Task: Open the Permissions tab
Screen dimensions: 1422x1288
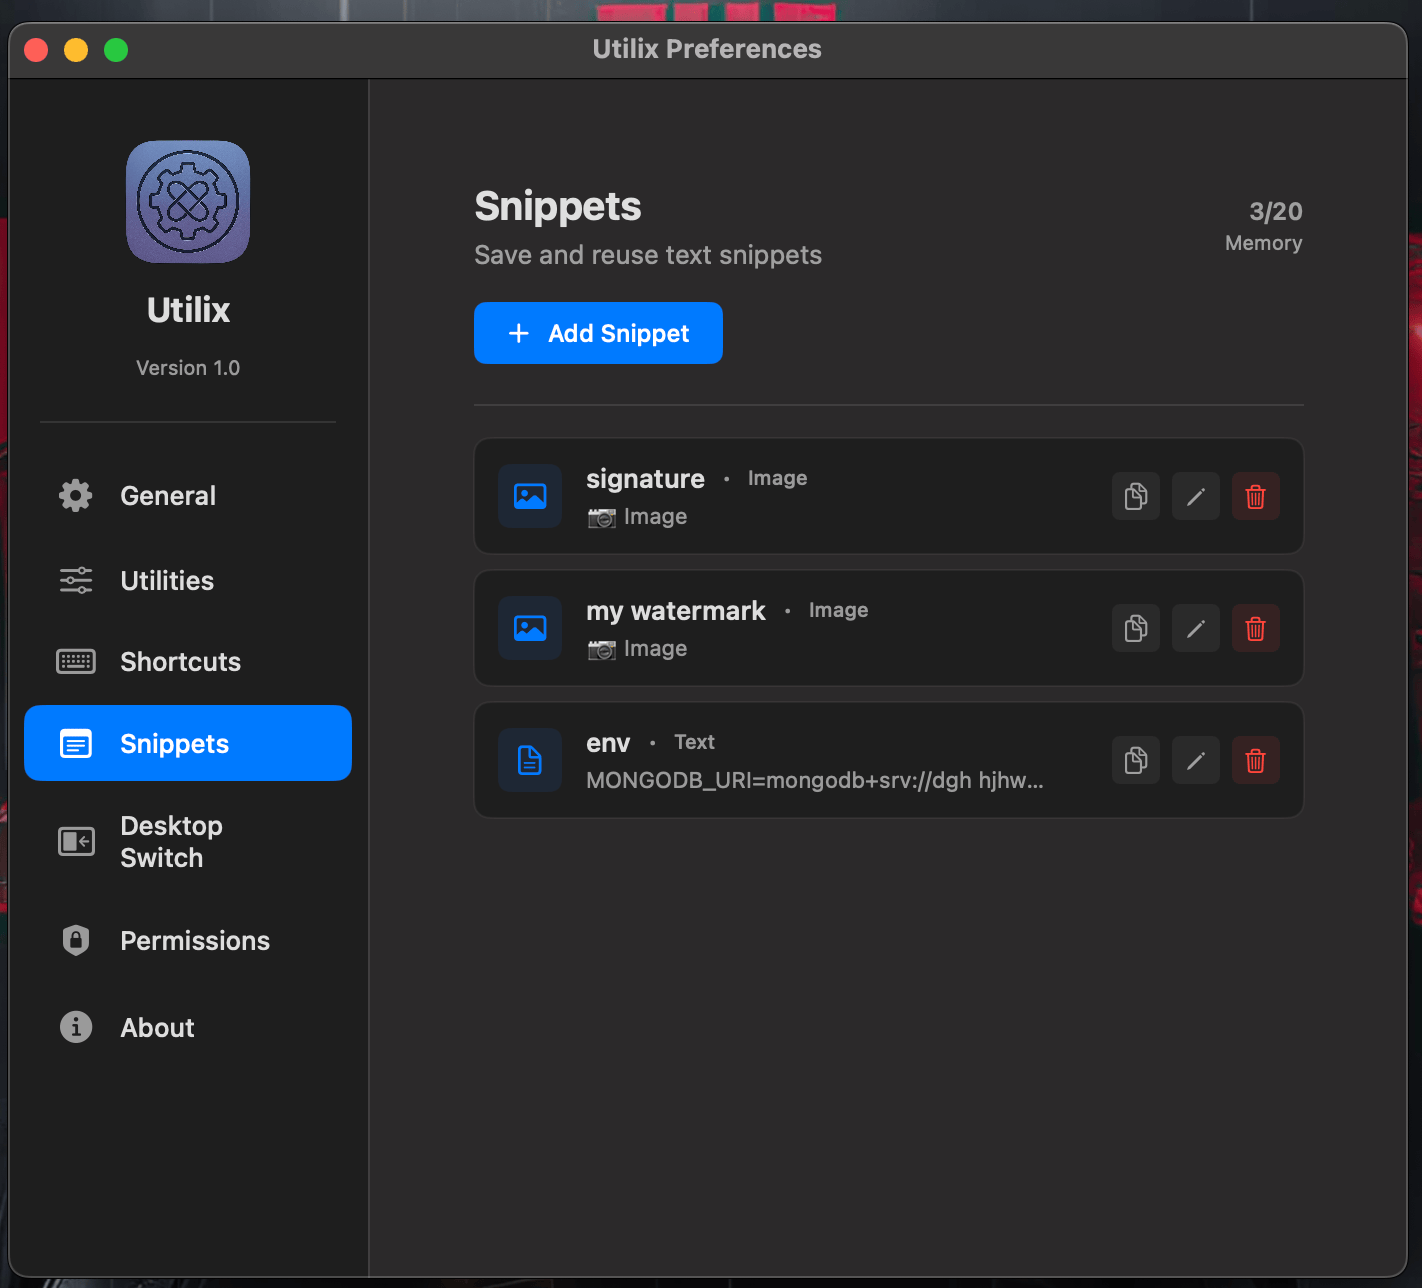Action: click(x=188, y=941)
